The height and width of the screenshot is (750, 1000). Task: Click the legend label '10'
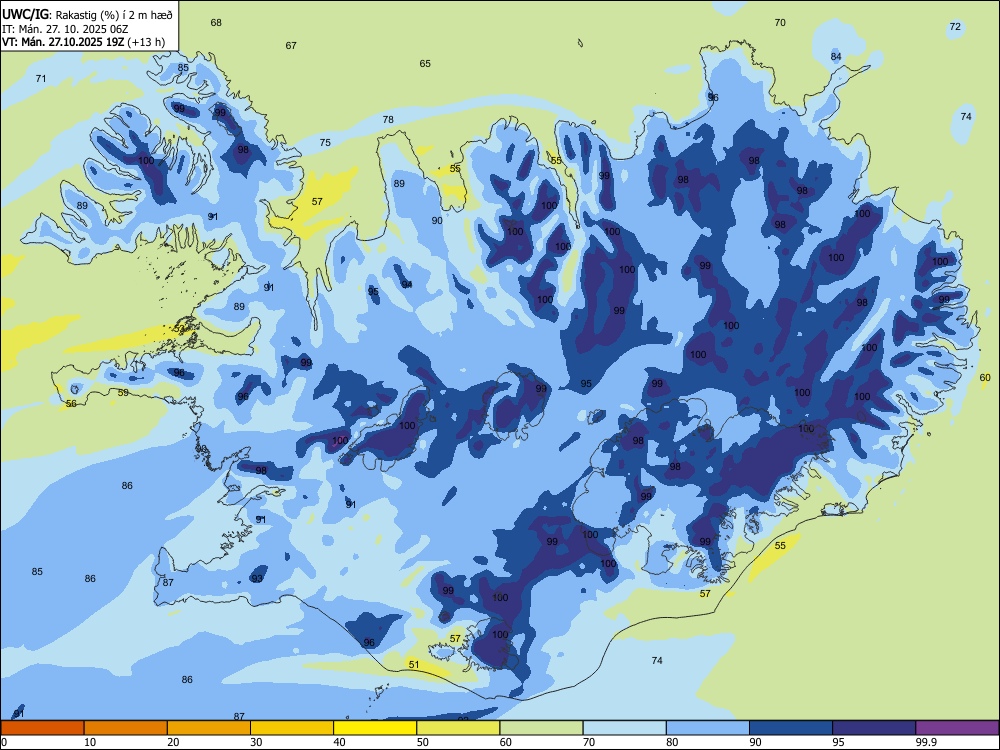pyautogui.click(x=90, y=742)
